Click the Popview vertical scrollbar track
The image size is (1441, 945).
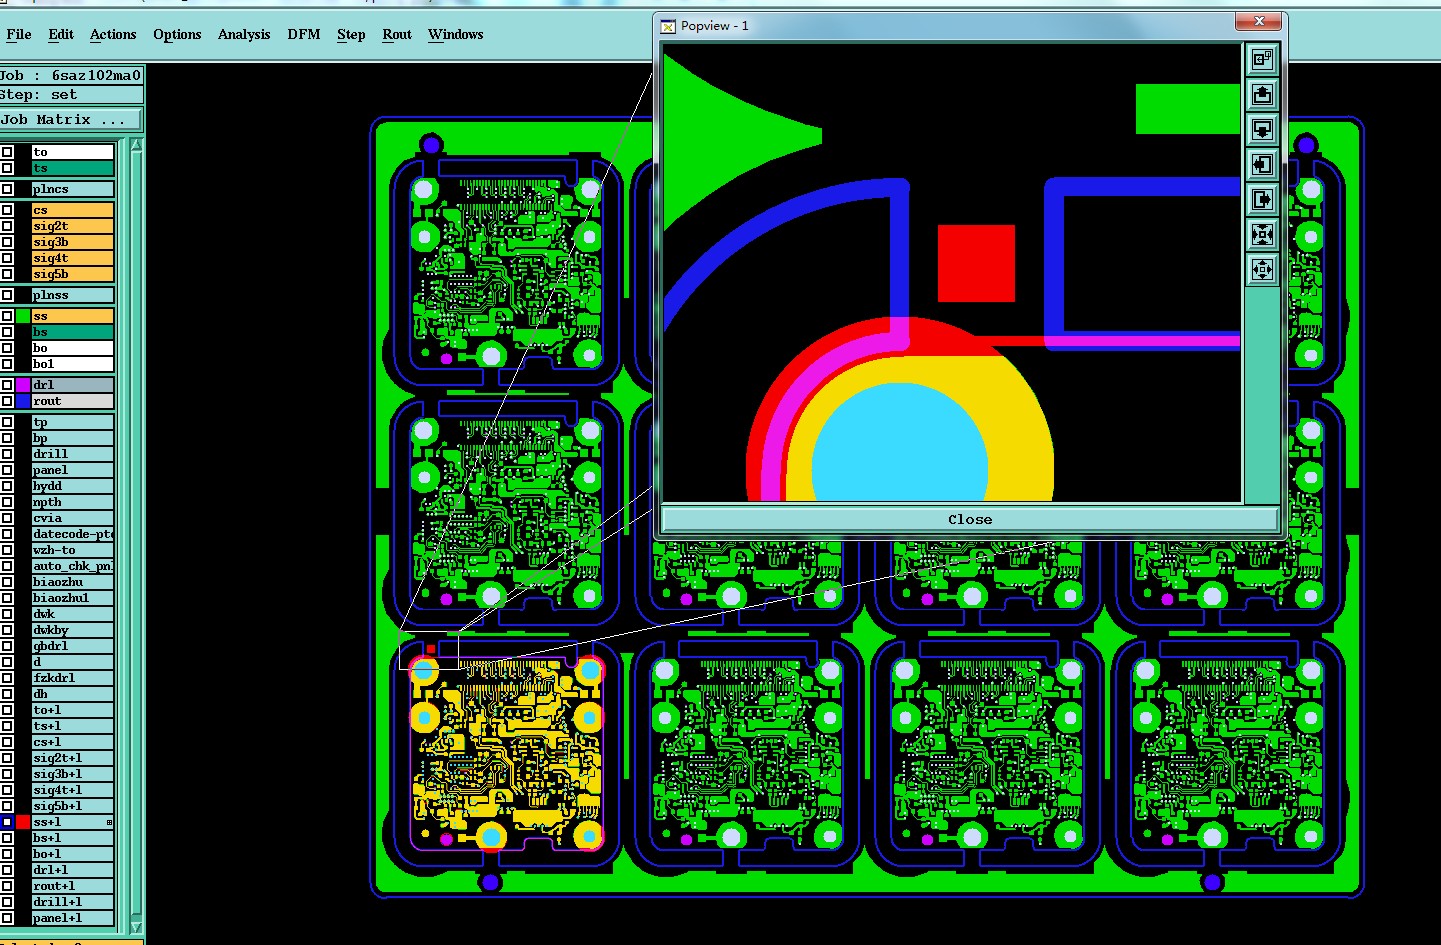pos(1262,395)
